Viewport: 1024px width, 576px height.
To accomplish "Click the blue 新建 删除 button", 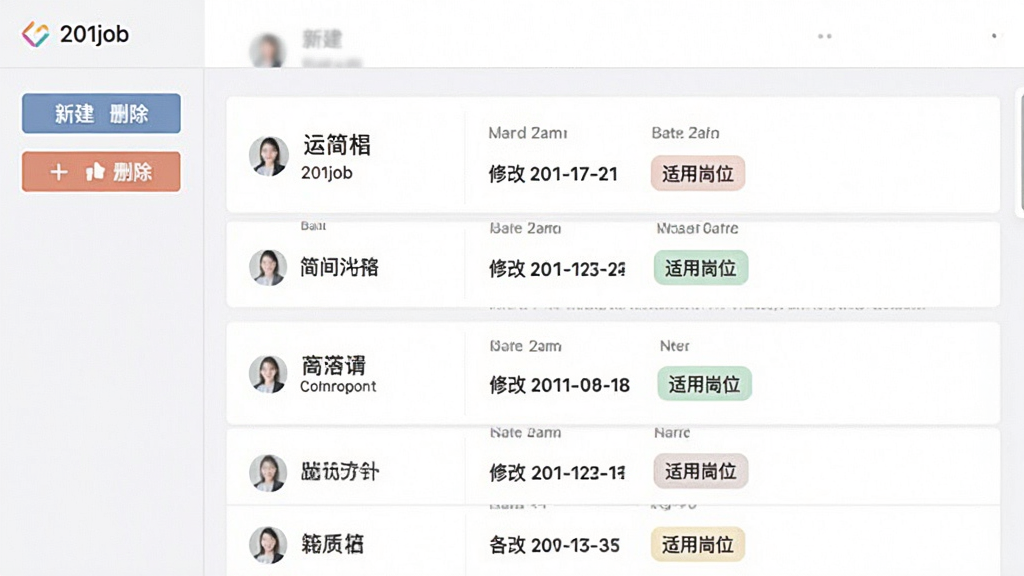I will click(x=101, y=114).
